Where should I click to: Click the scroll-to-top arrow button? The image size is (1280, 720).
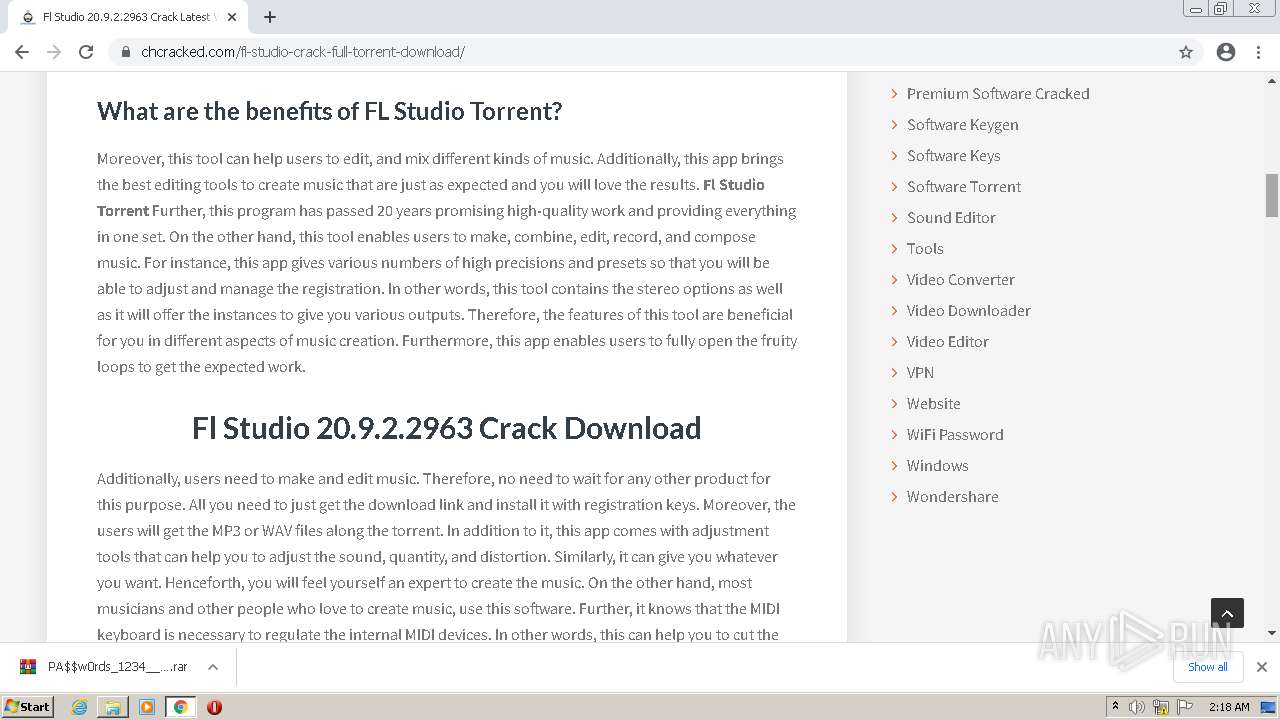(1227, 614)
